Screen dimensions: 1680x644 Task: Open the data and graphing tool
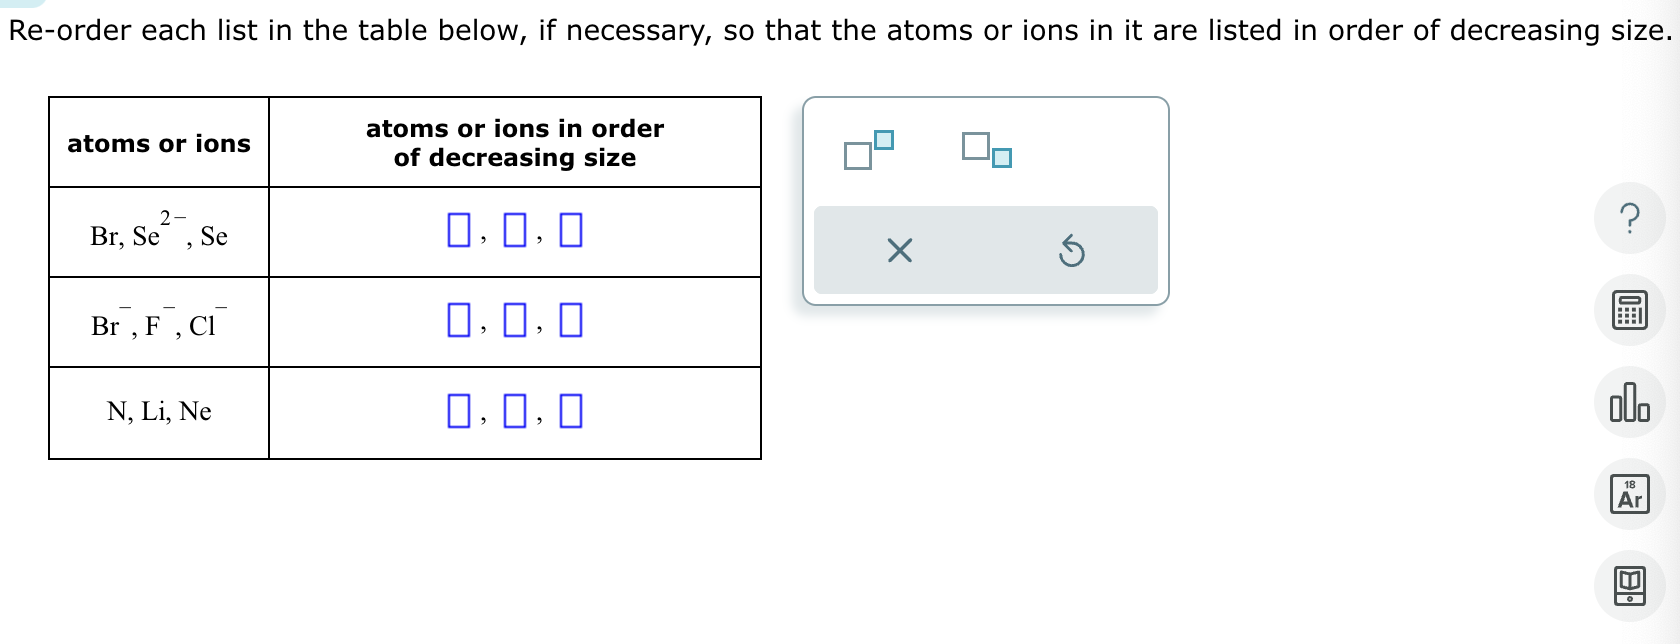(1630, 402)
